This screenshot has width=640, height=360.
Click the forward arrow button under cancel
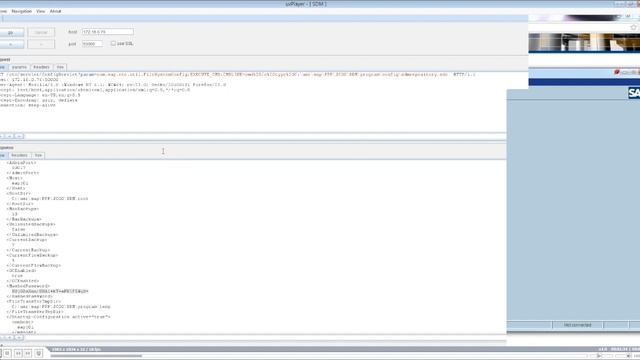point(41,44)
